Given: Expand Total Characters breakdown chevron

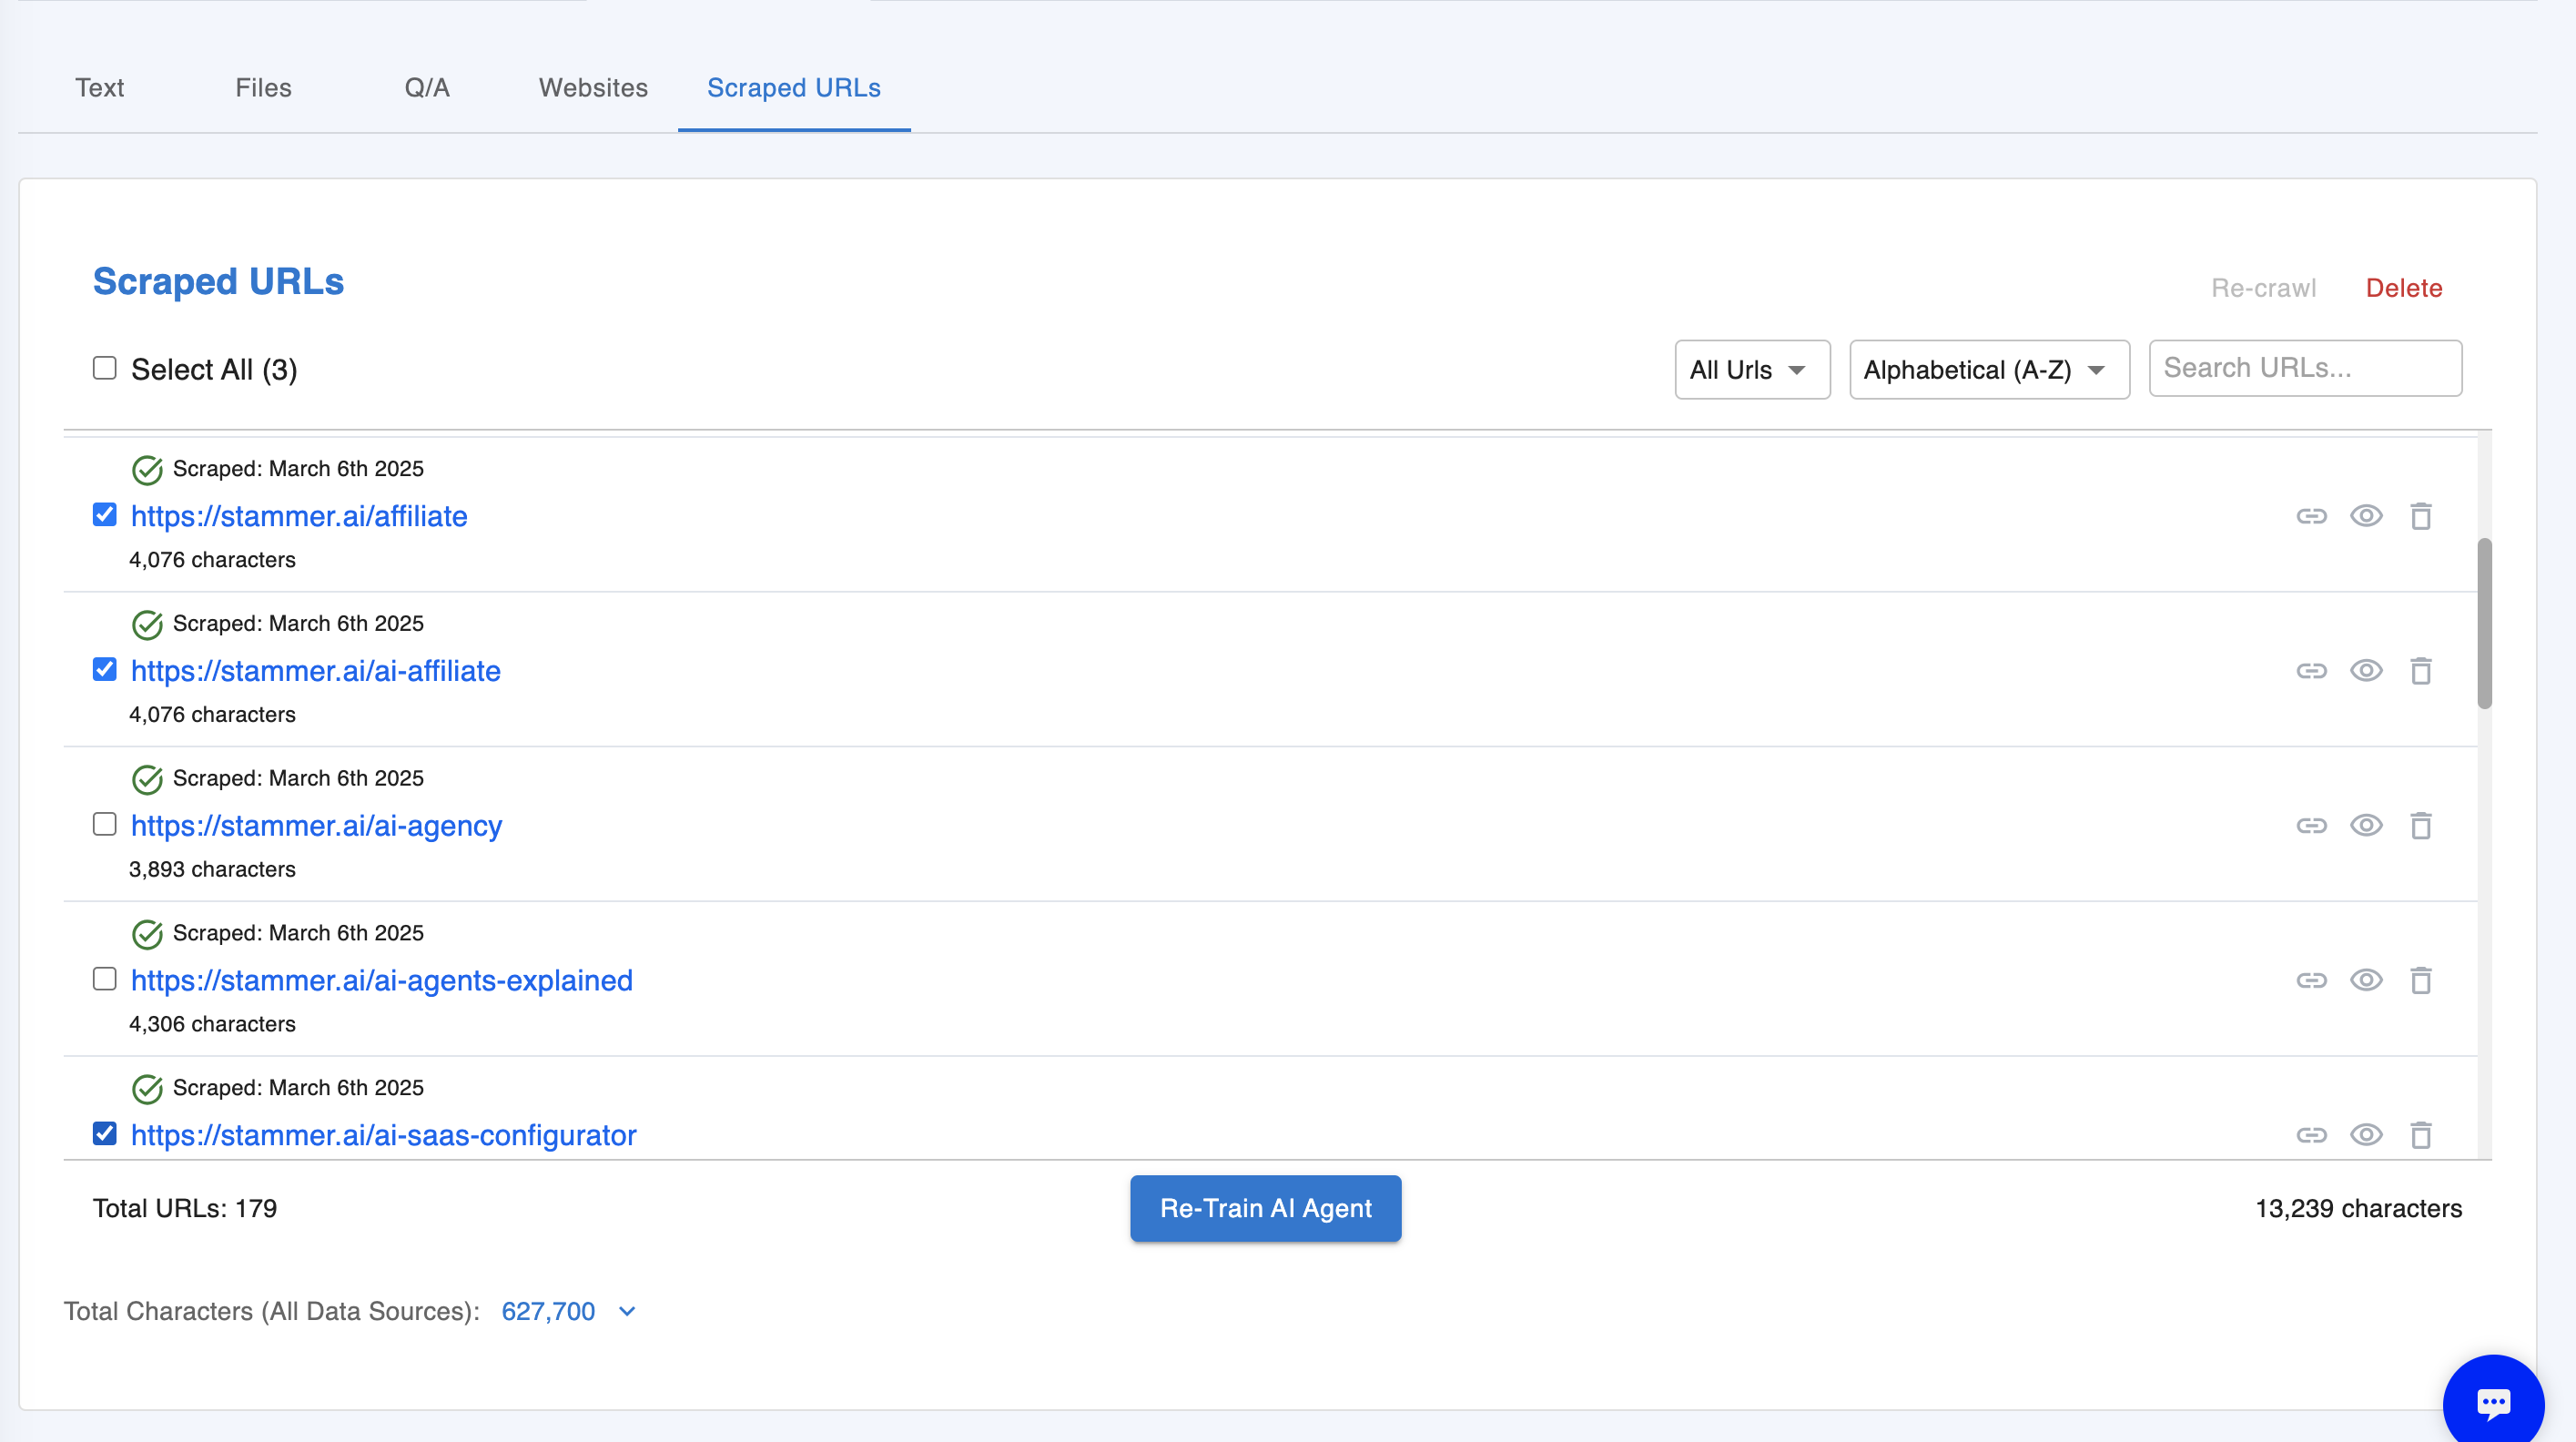Looking at the screenshot, I should point(627,1311).
